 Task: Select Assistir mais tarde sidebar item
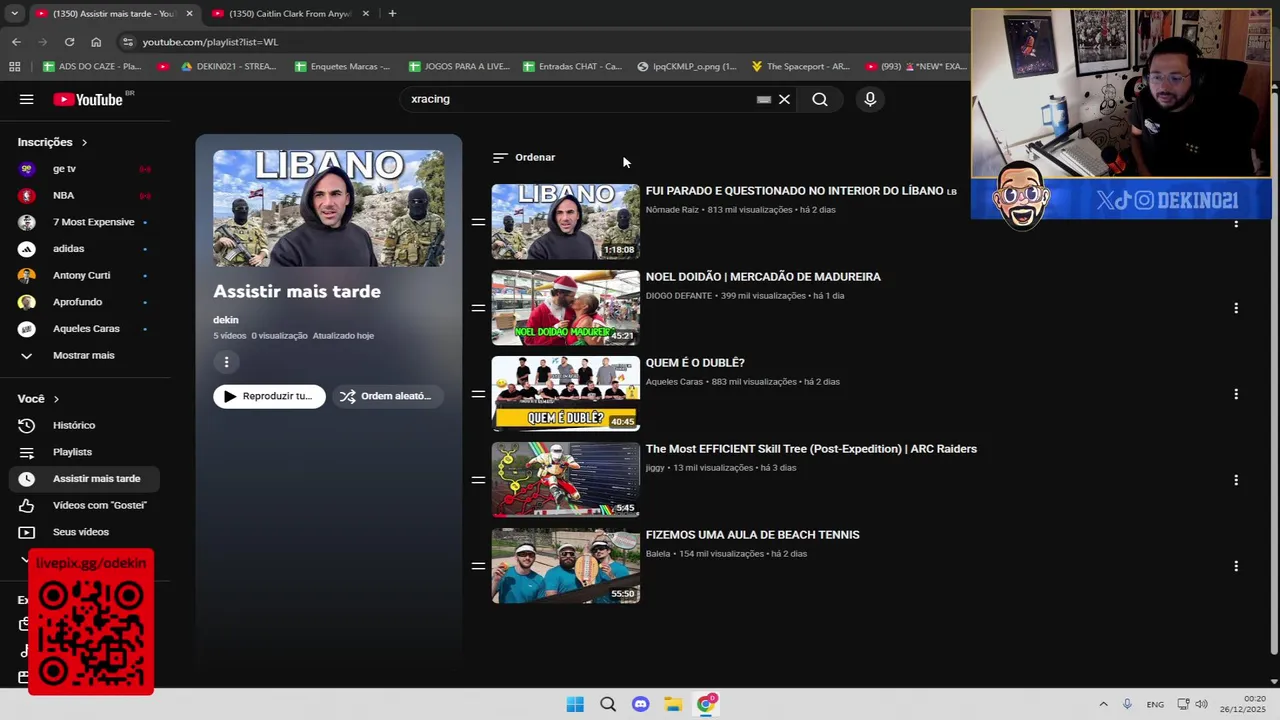(x=84, y=478)
